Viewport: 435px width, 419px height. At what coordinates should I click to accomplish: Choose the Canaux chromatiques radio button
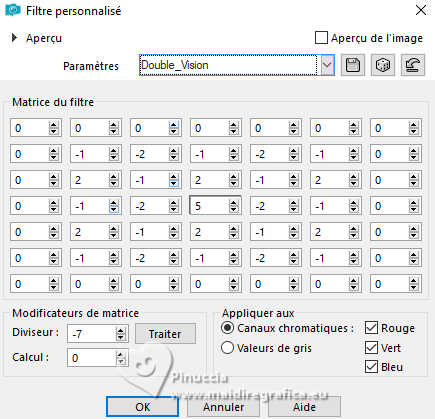227,328
